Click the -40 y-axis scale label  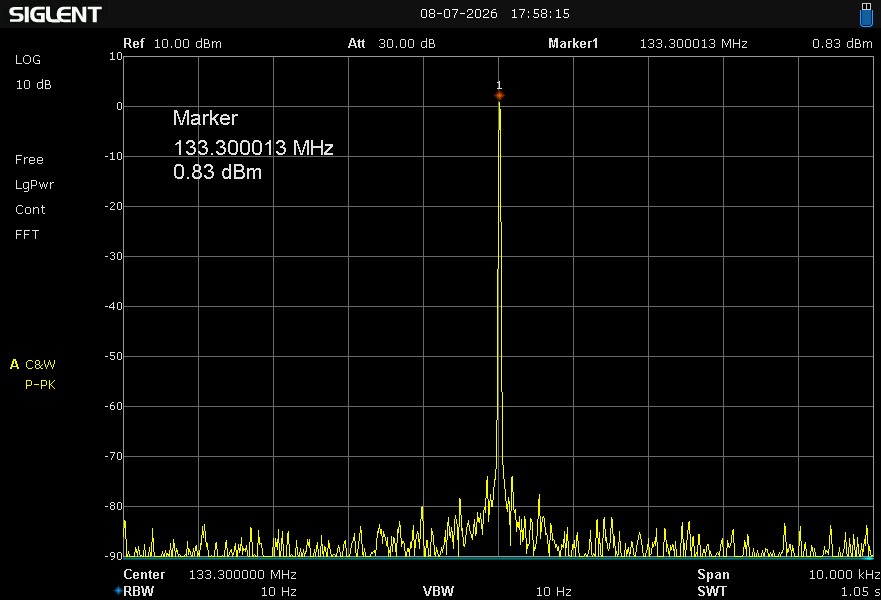click(x=113, y=306)
